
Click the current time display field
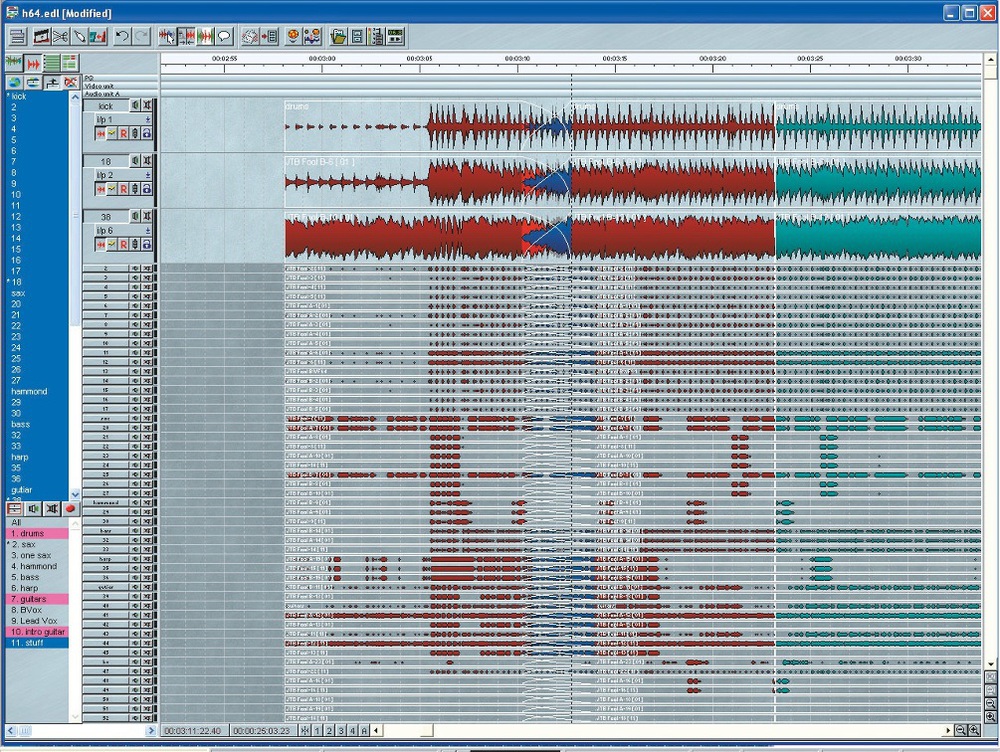pyautogui.click(x=193, y=730)
